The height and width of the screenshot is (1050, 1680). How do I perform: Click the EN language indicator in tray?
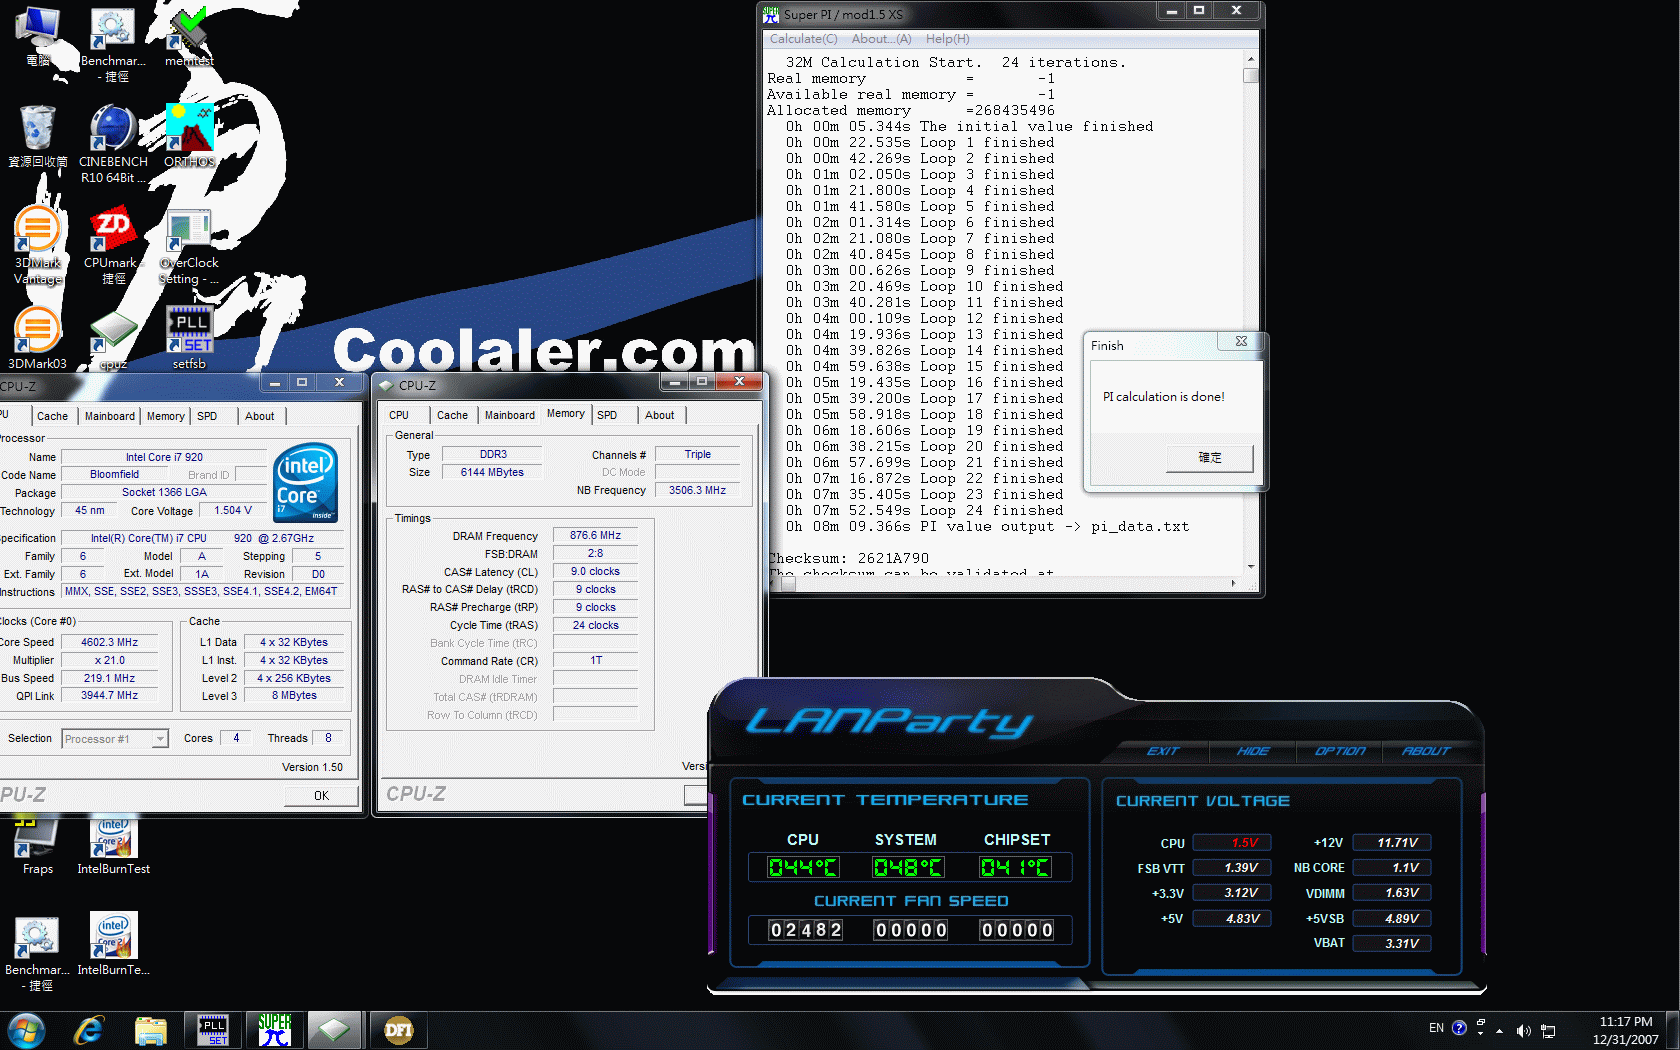1436,1028
